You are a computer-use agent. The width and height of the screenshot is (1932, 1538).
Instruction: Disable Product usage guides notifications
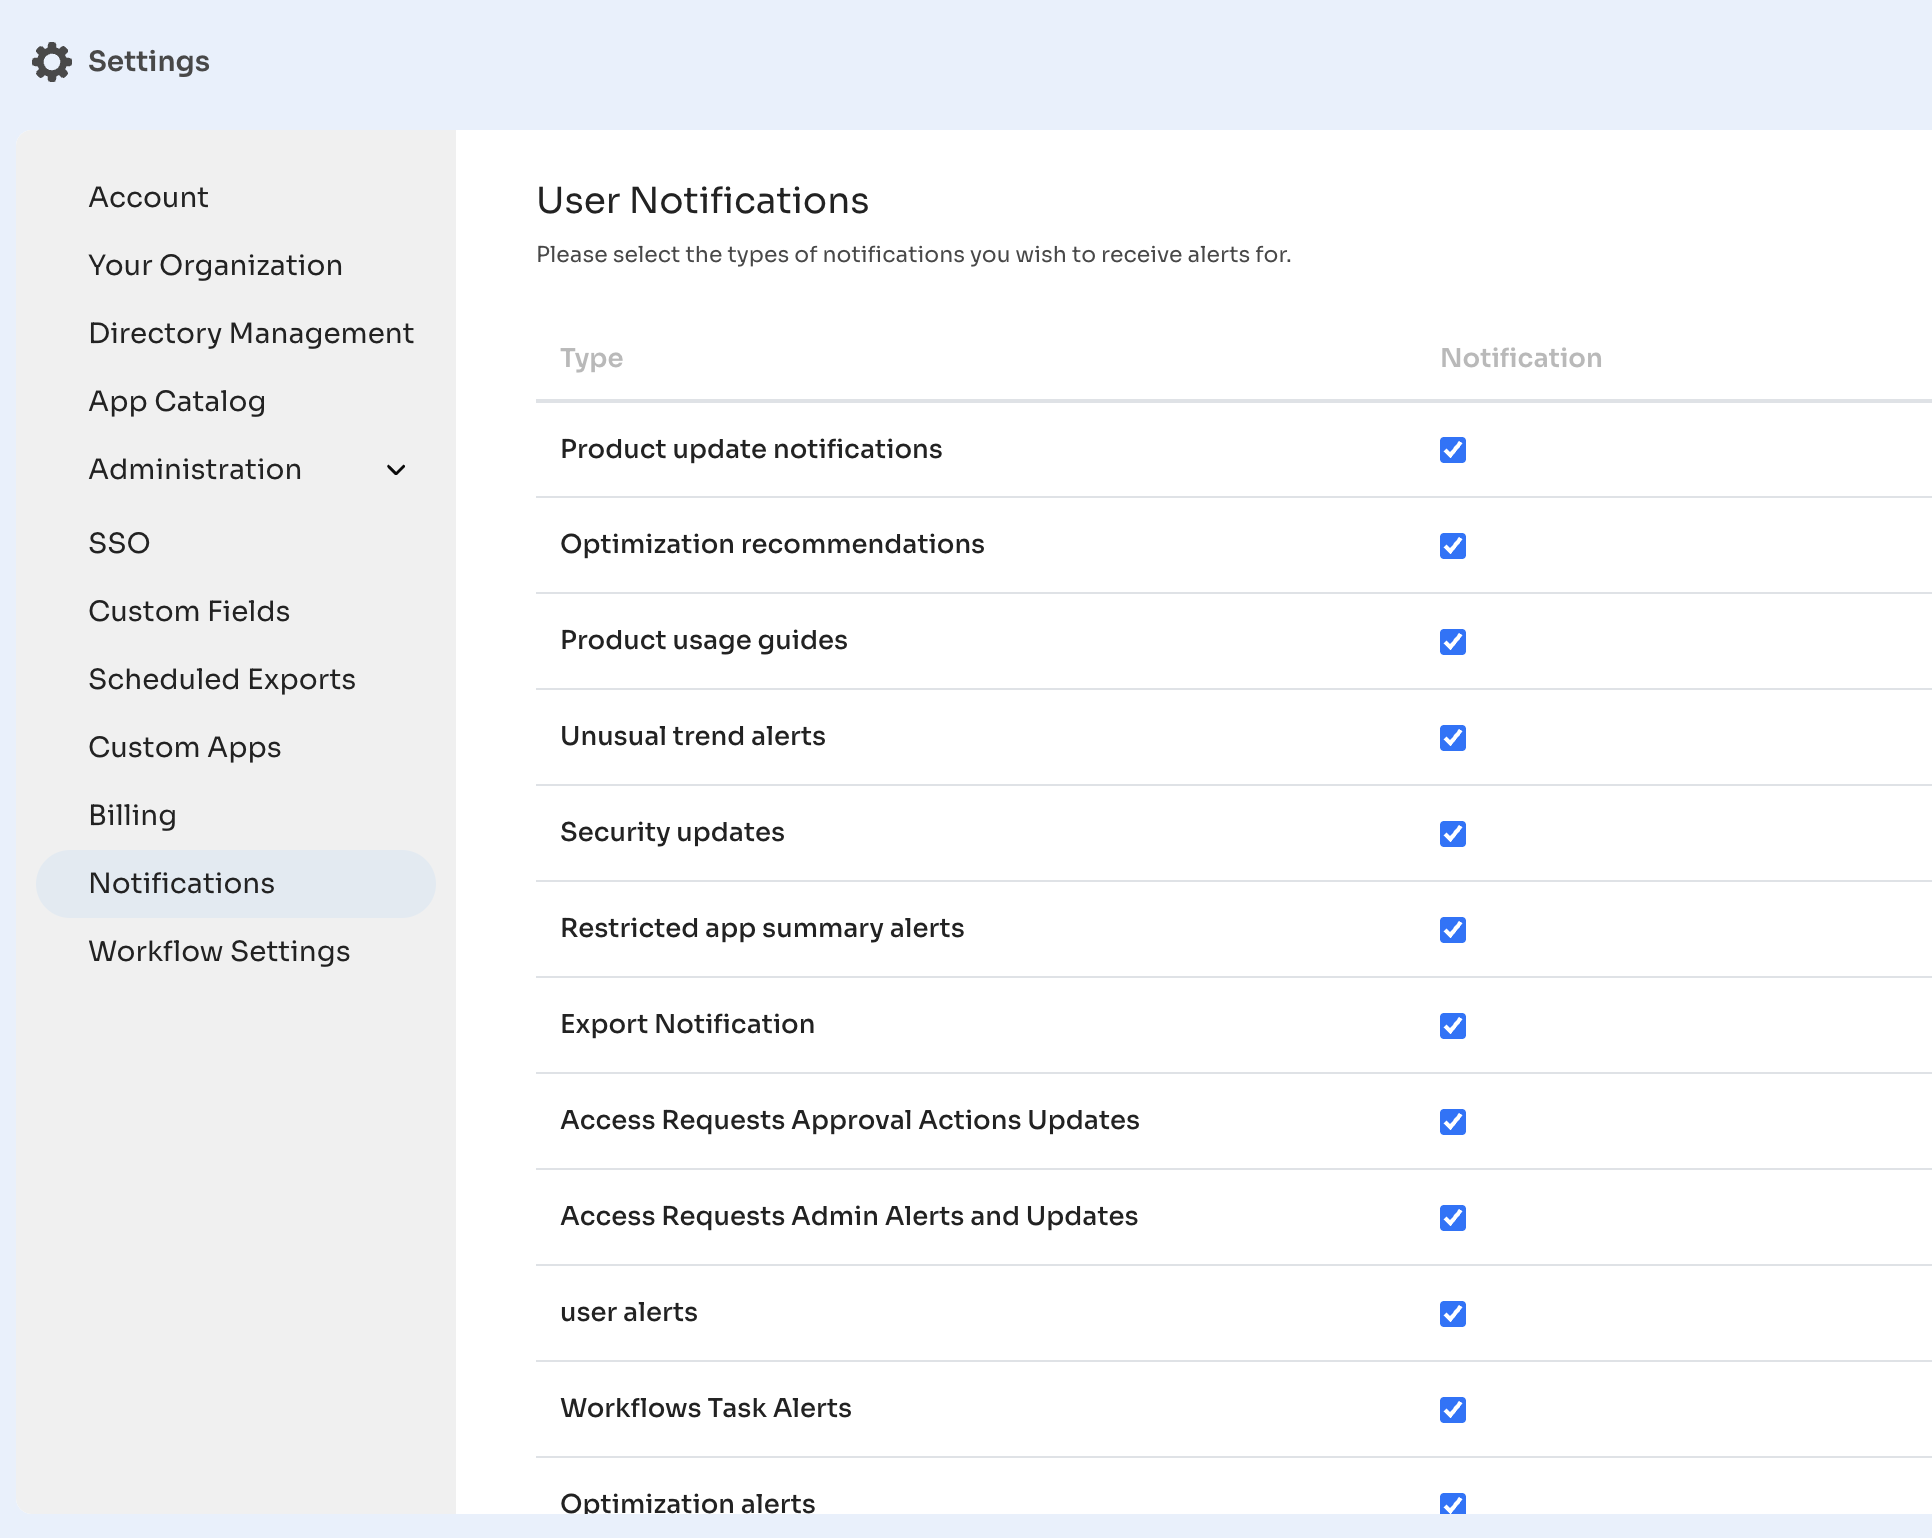(1453, 642)
